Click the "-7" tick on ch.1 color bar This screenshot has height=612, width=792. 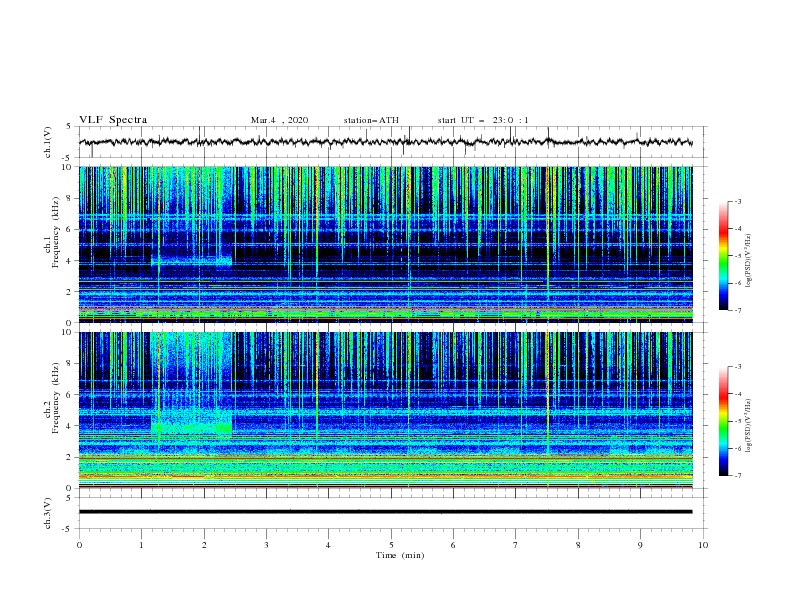[x=737, y=310]
